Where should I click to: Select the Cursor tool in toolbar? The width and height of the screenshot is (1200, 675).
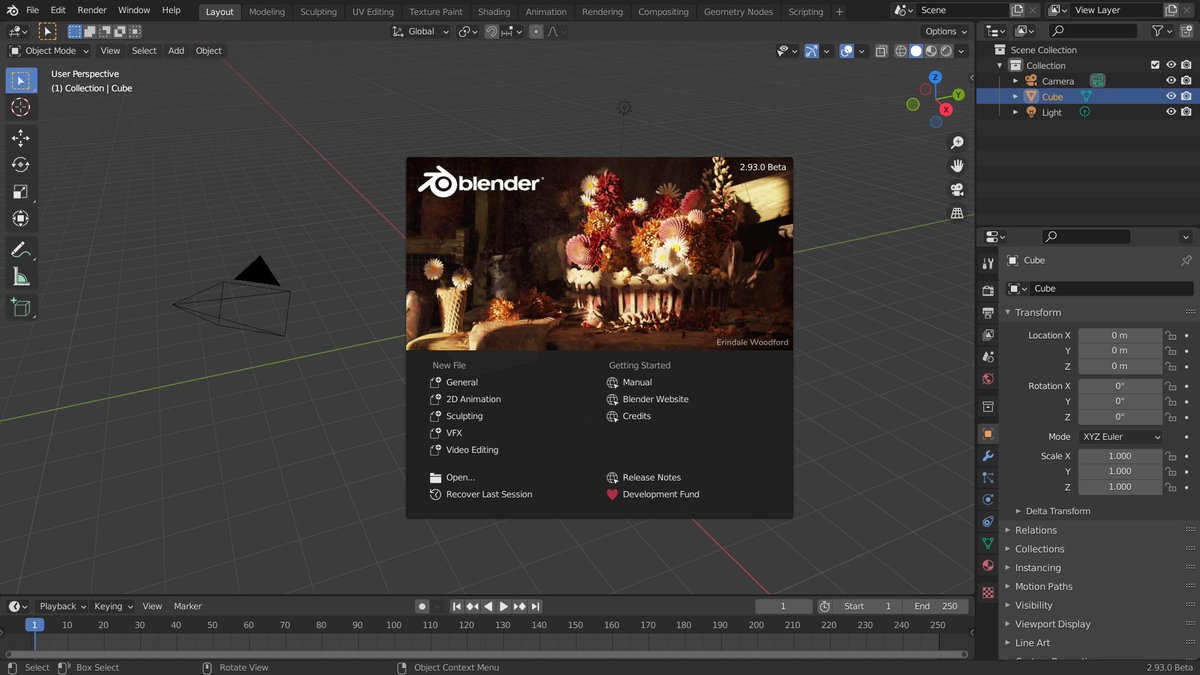click(x=20, y=107)
